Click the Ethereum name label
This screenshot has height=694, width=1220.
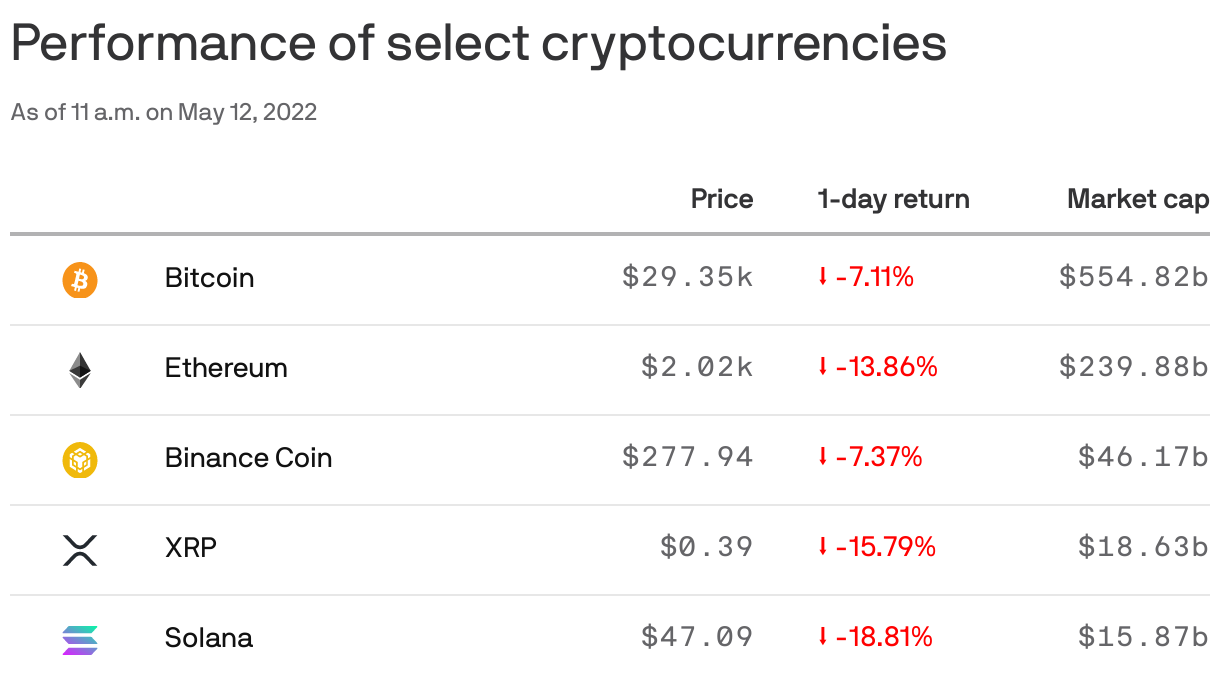click(x=226, y=367)
